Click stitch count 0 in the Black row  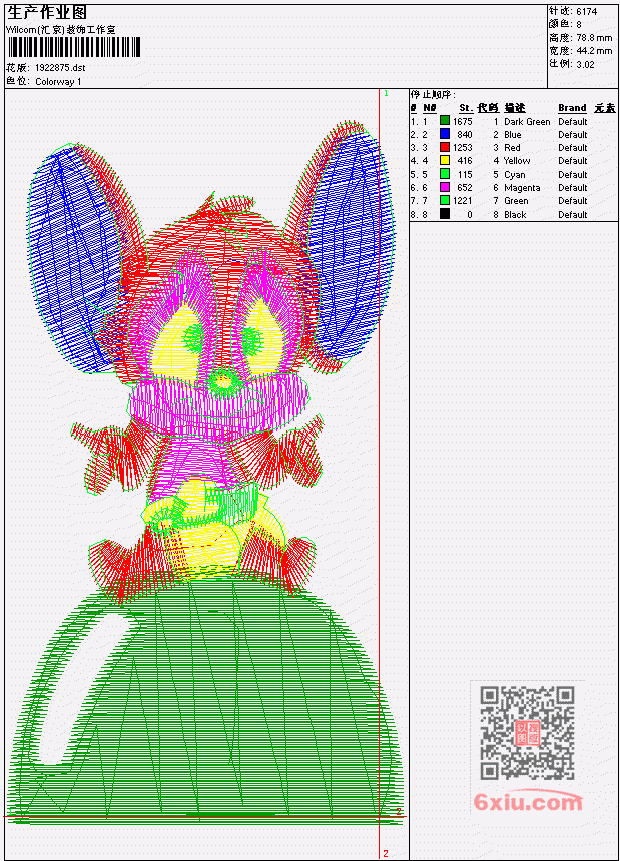click(470, 215)
